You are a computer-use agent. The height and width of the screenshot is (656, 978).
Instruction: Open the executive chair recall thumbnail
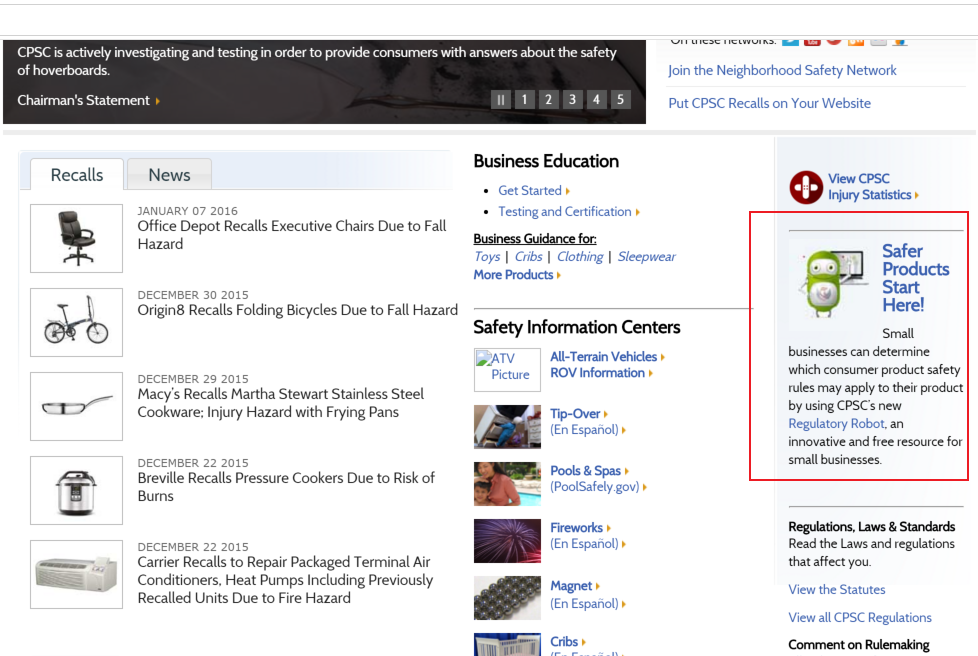pos(77,238)
